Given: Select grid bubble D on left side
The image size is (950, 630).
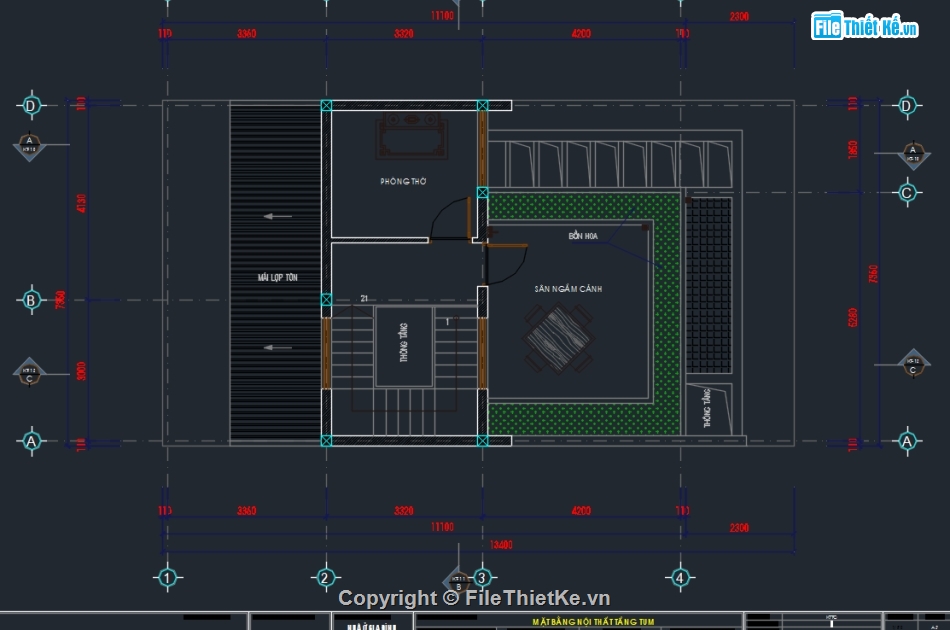Looking at the screenshot, I should [31, 106].
